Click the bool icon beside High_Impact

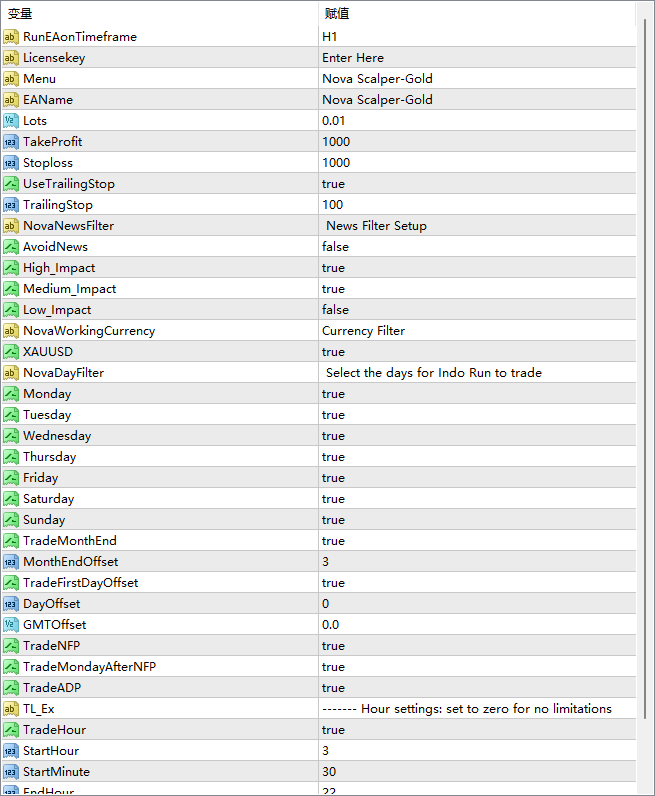[11, 268]
